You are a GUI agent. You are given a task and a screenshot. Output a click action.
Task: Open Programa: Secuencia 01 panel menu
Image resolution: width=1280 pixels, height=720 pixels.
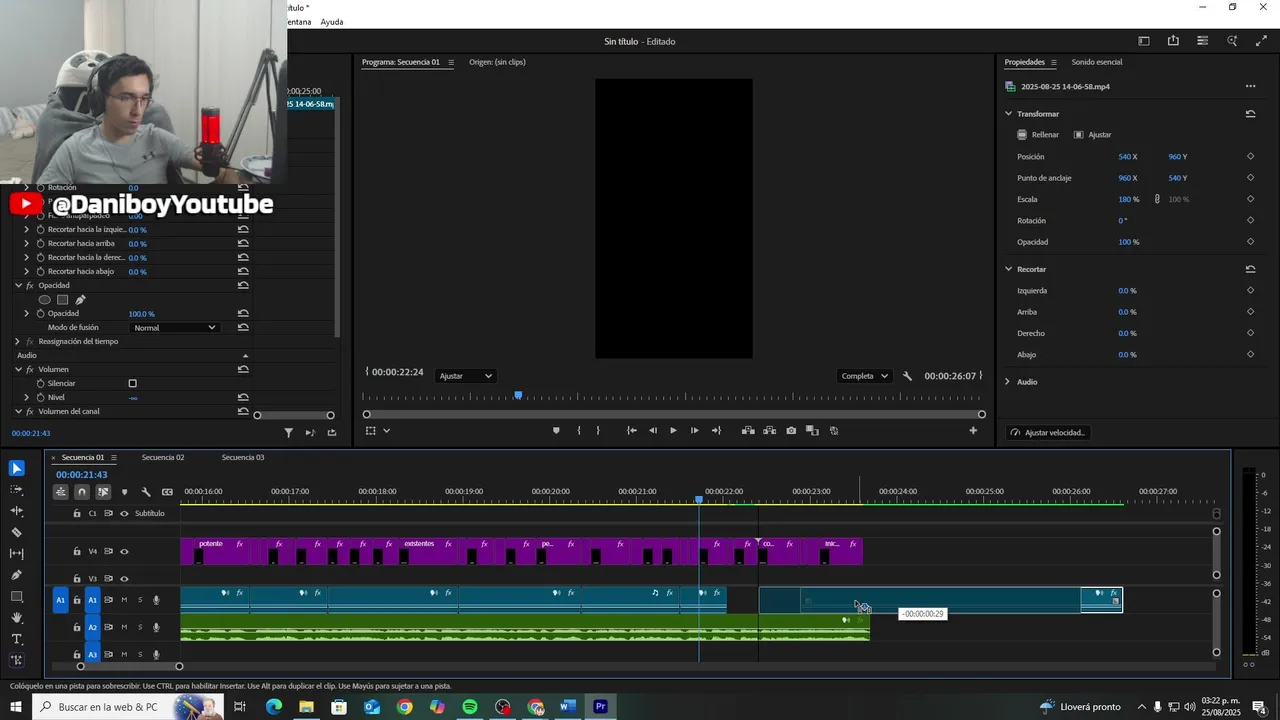point(451,62)
